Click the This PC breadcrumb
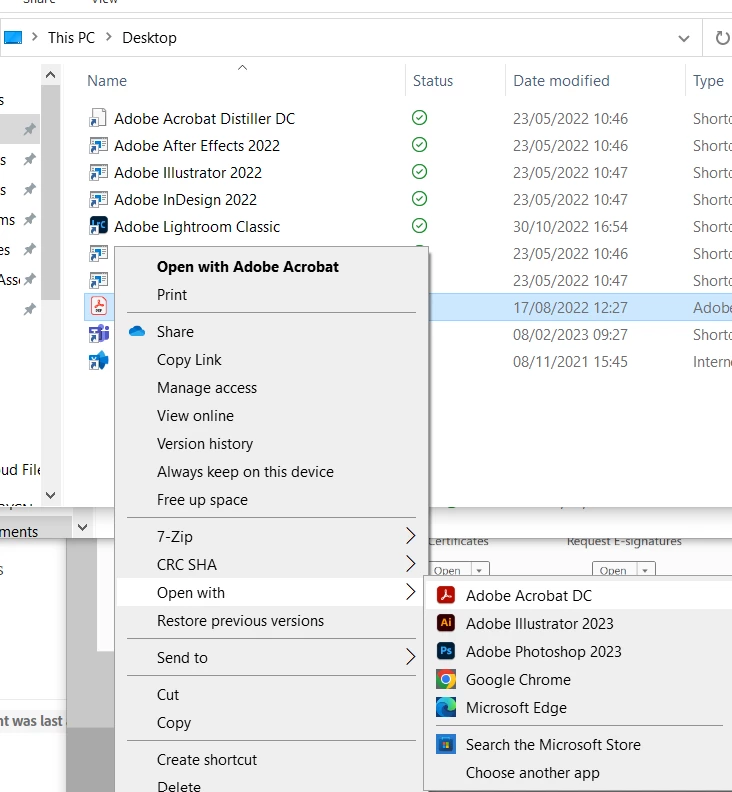Screen dimensions: 732x792 (x=71, y=38)
